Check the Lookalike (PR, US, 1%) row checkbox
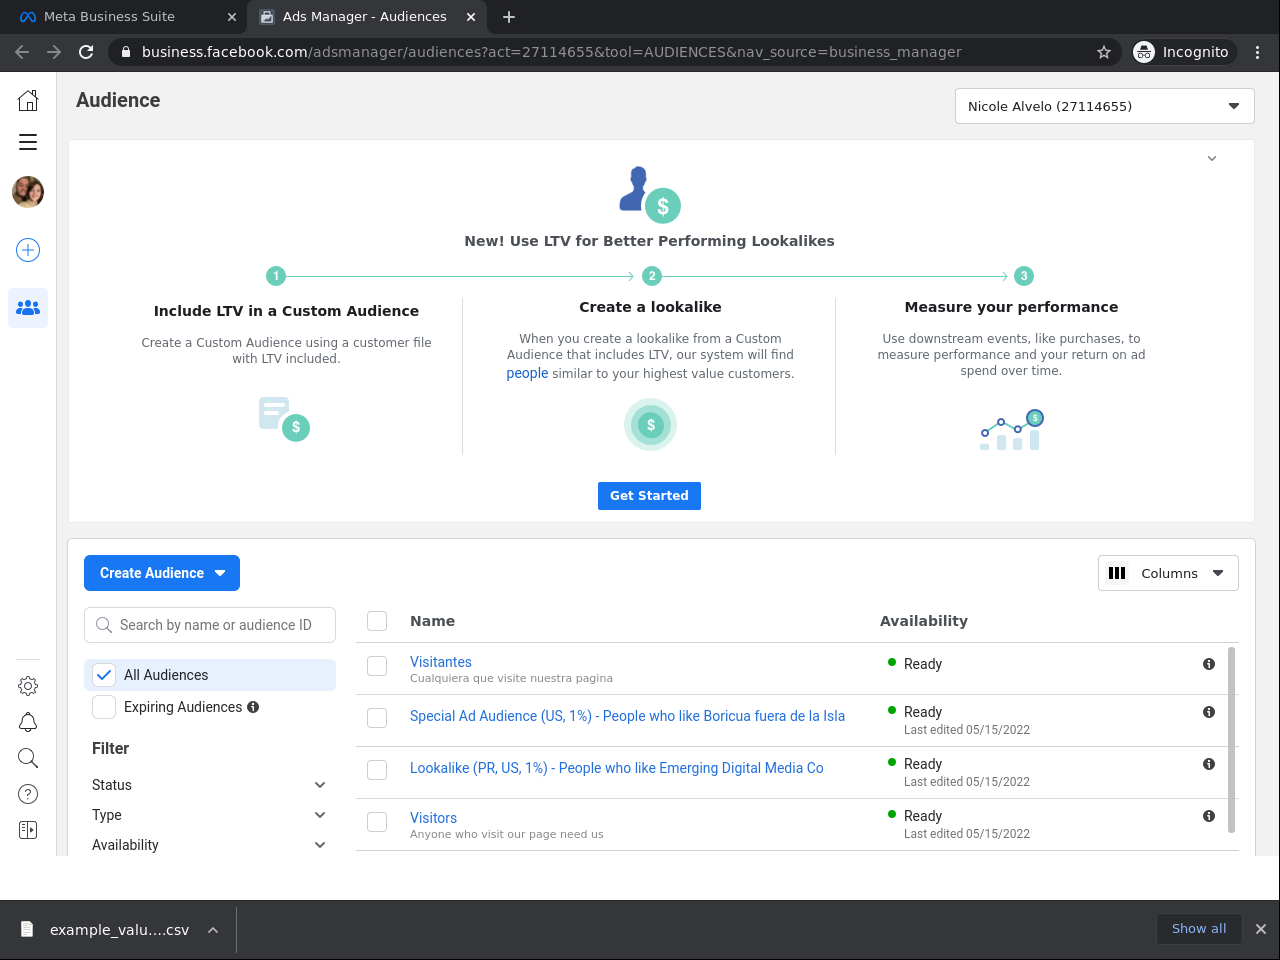The height and width of the screenshot is (960, 1280). 377,770
